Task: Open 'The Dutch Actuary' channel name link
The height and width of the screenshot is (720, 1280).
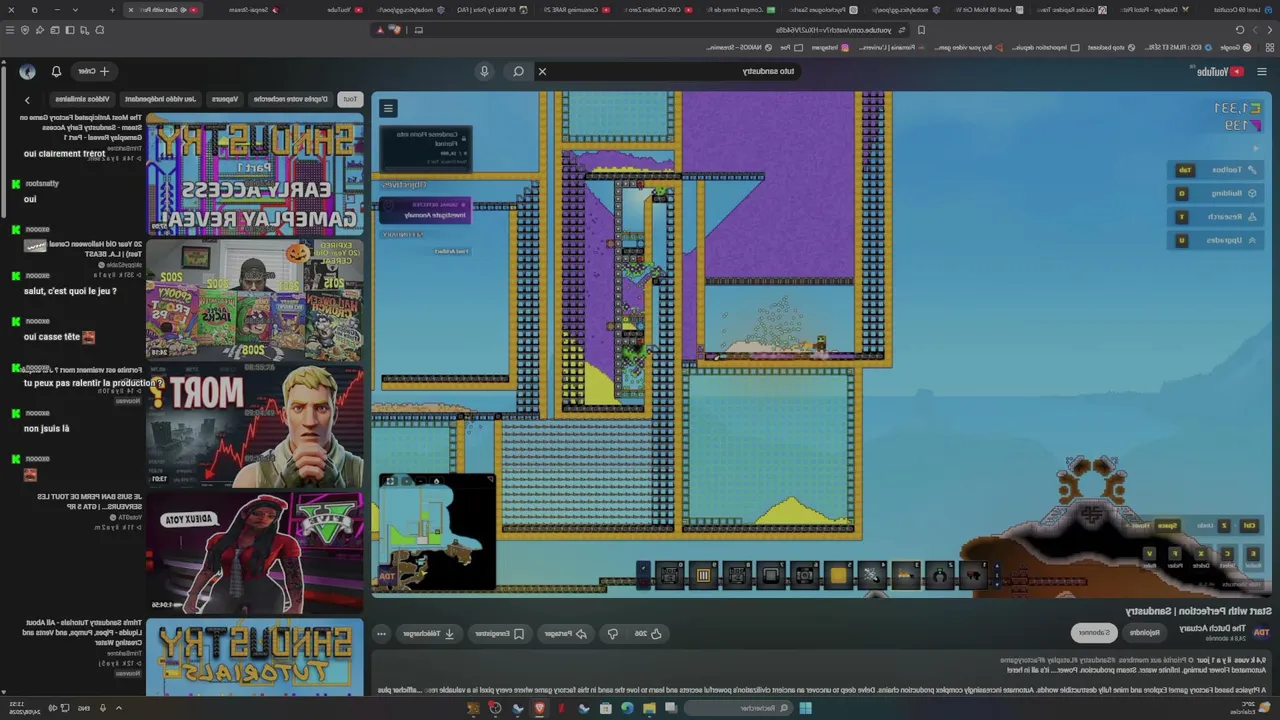Action: click(x=1211, y=628)
